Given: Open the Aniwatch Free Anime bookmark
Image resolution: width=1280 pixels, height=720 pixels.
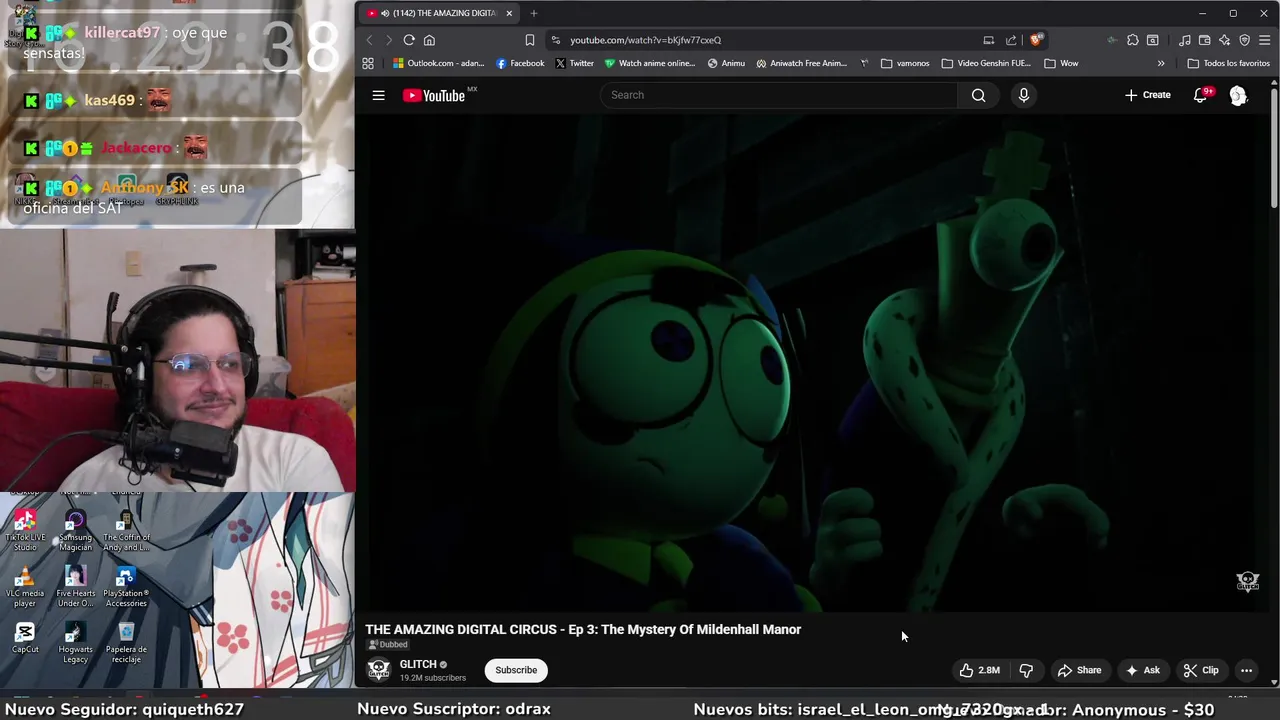Looking at the screenshot, I should pos(801,63).
